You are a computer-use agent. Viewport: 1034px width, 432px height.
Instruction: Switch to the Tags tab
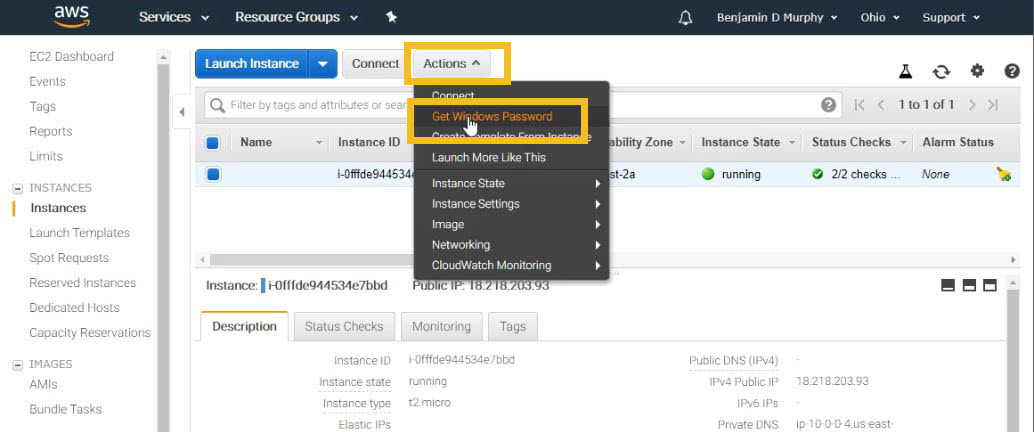click(512, 326)
